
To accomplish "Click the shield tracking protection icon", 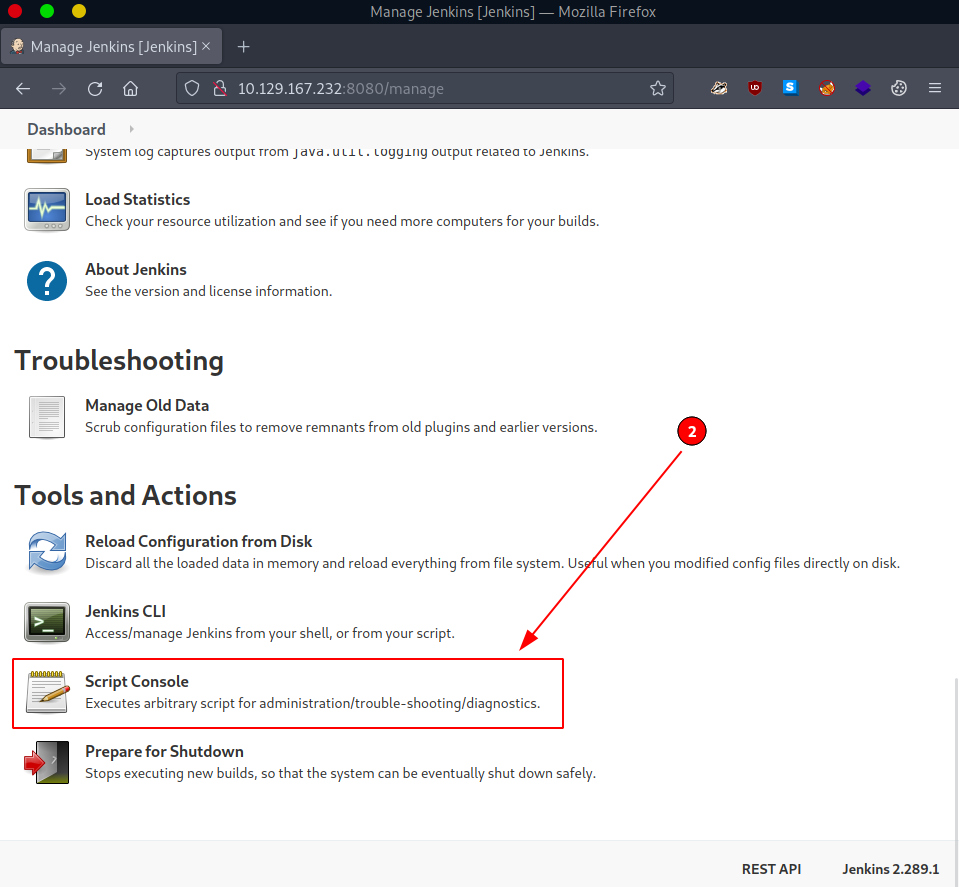I will (x=195, y=88).
